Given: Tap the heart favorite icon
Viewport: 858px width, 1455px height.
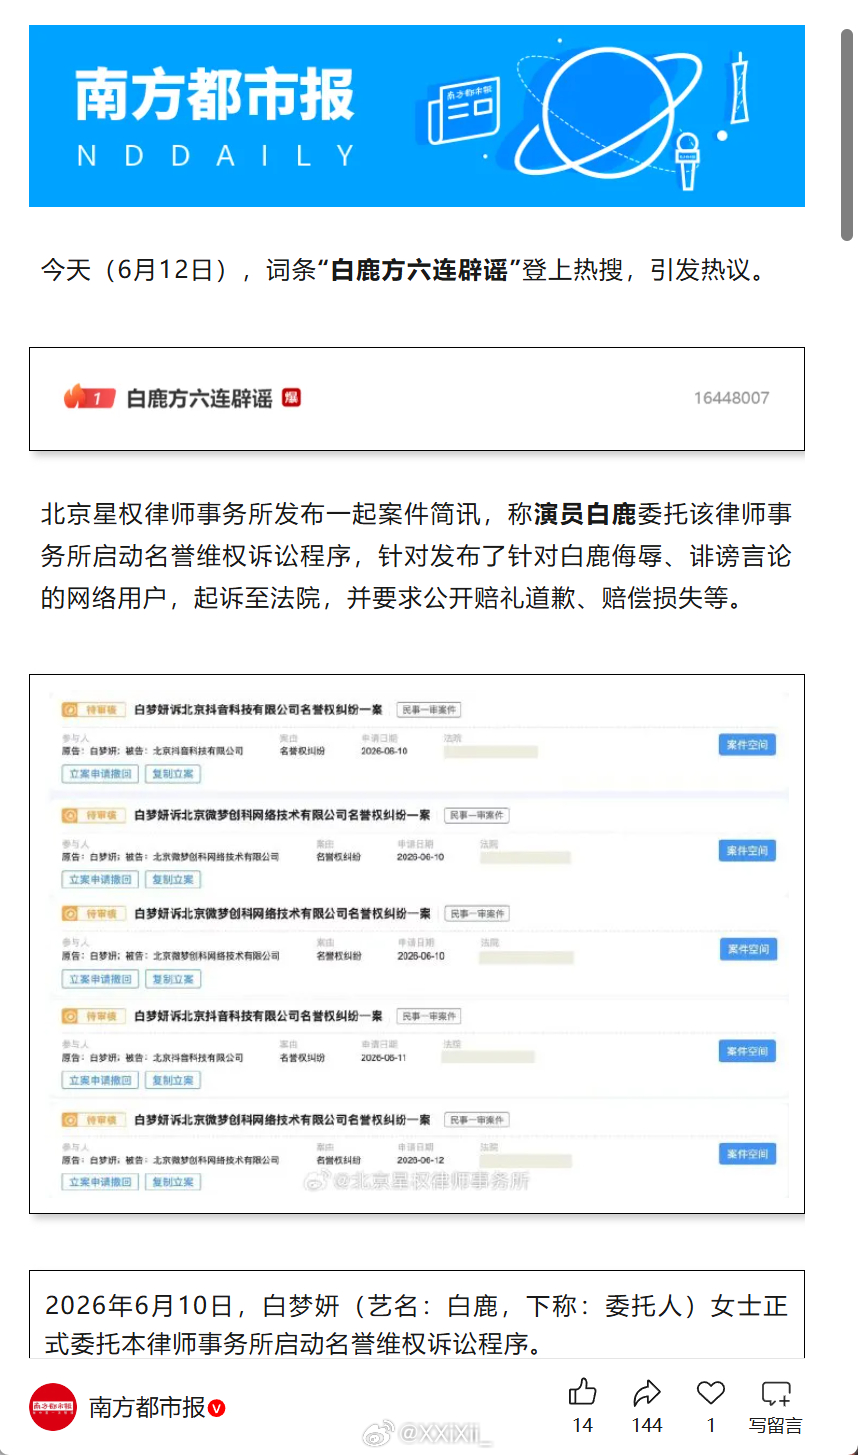Looking at the screenshot, I should click(711, 1392).
